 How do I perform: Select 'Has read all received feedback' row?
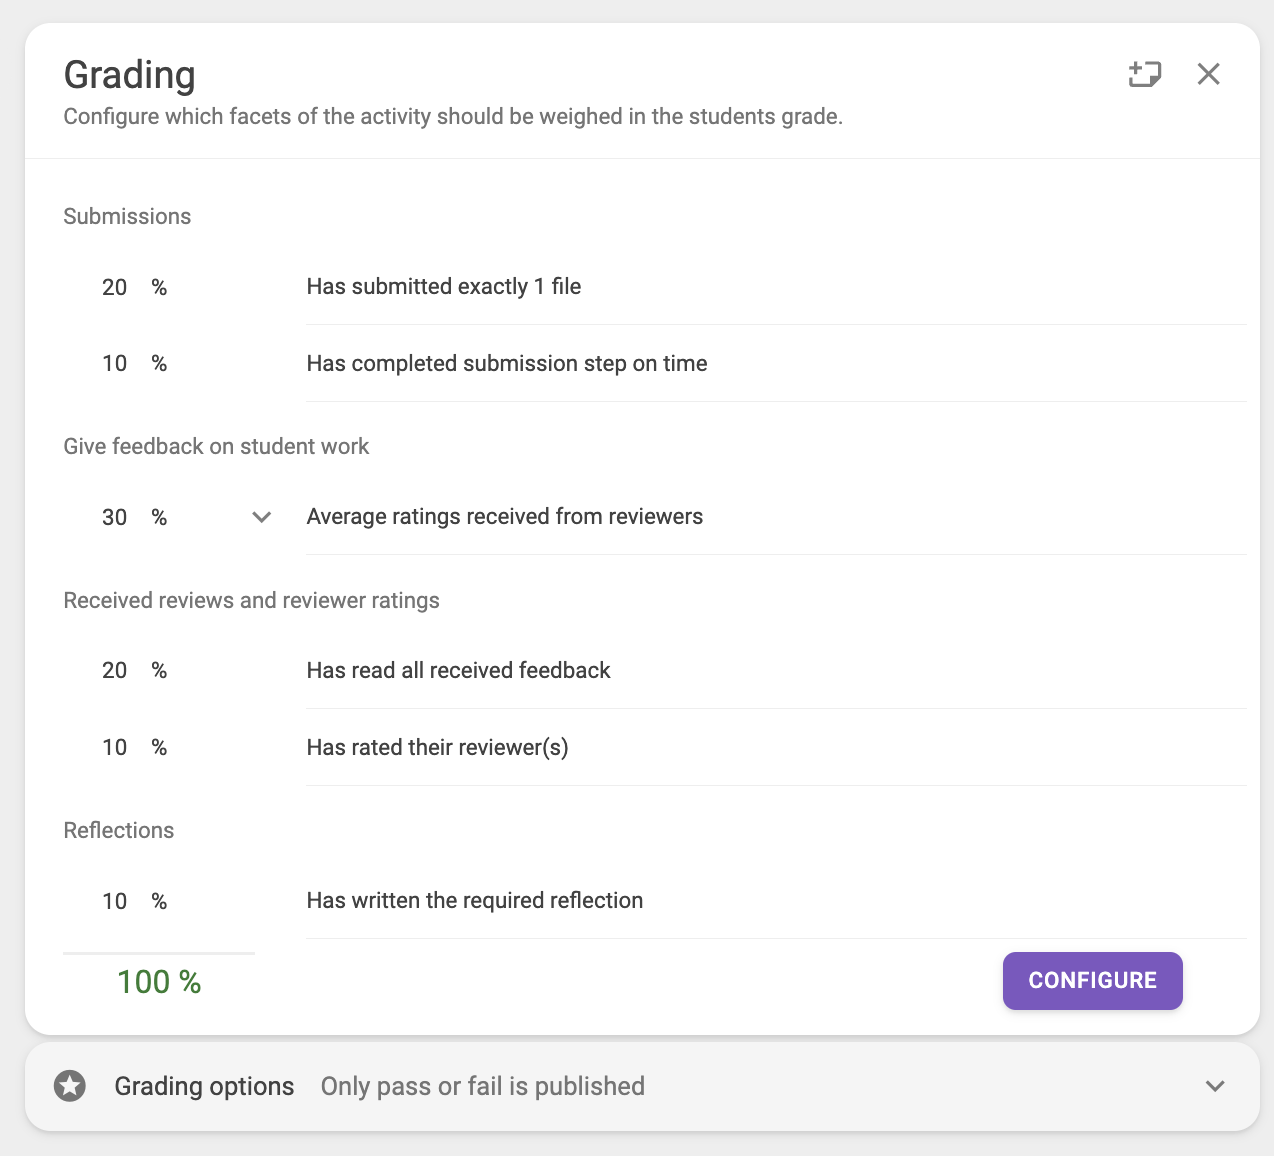tap(458, 671)
